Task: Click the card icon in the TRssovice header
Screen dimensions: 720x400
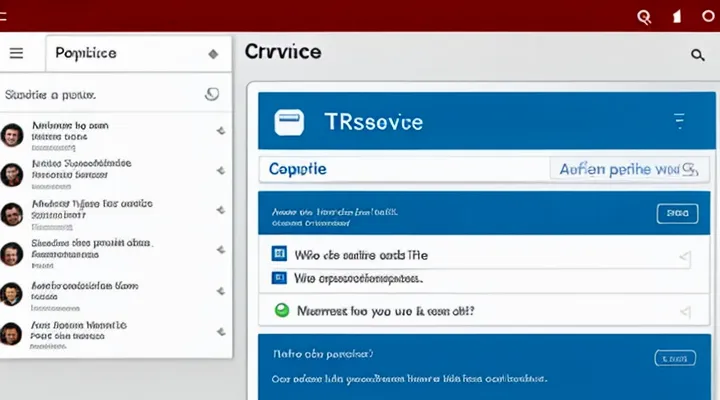Action: click(289, 123)
